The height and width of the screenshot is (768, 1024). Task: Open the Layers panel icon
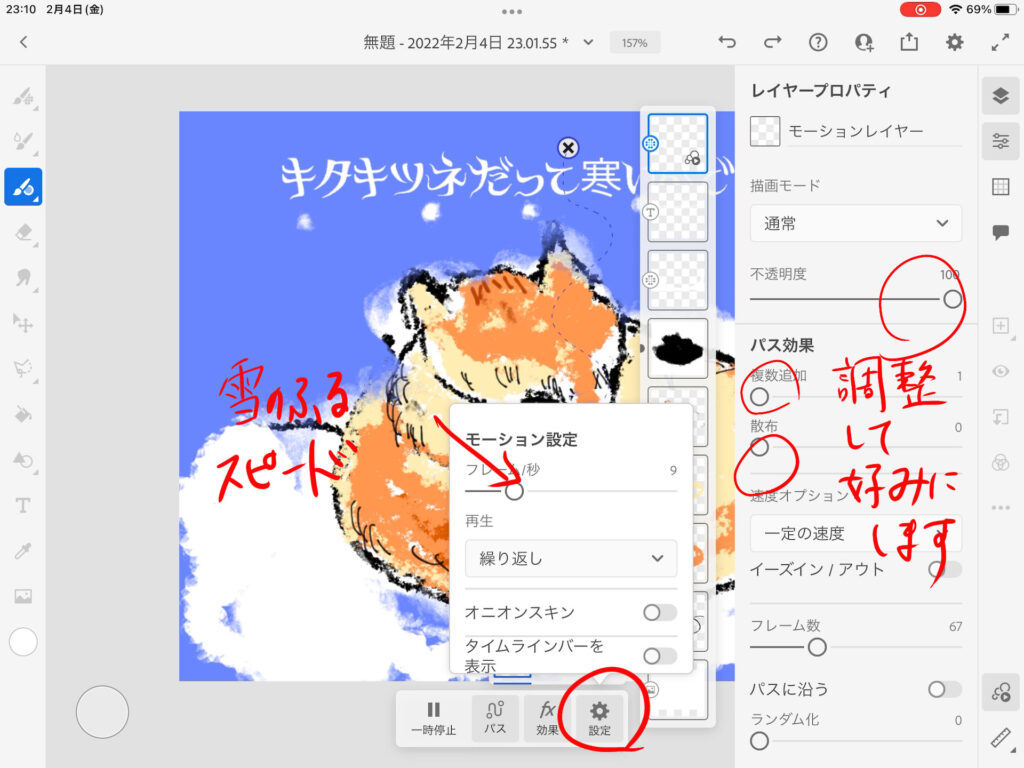(1000, 96)
